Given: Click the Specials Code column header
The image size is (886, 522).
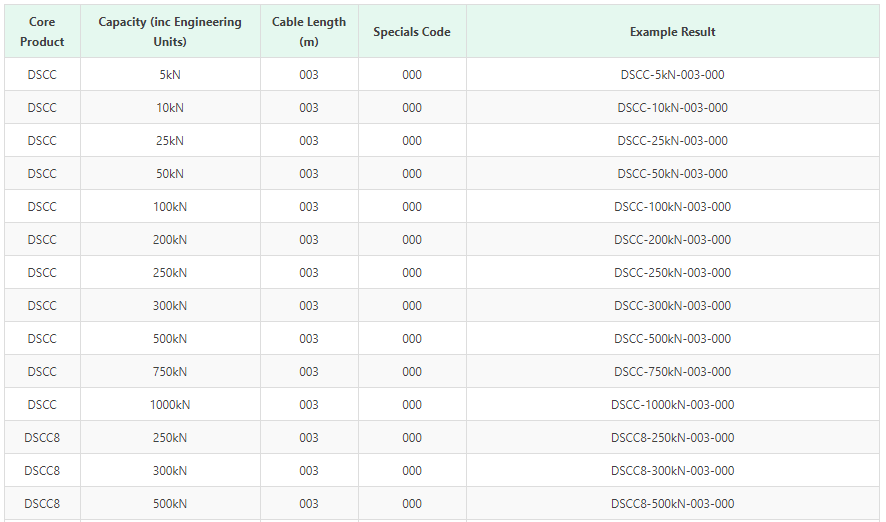Looking at the screenshot, I should [412, 32].
